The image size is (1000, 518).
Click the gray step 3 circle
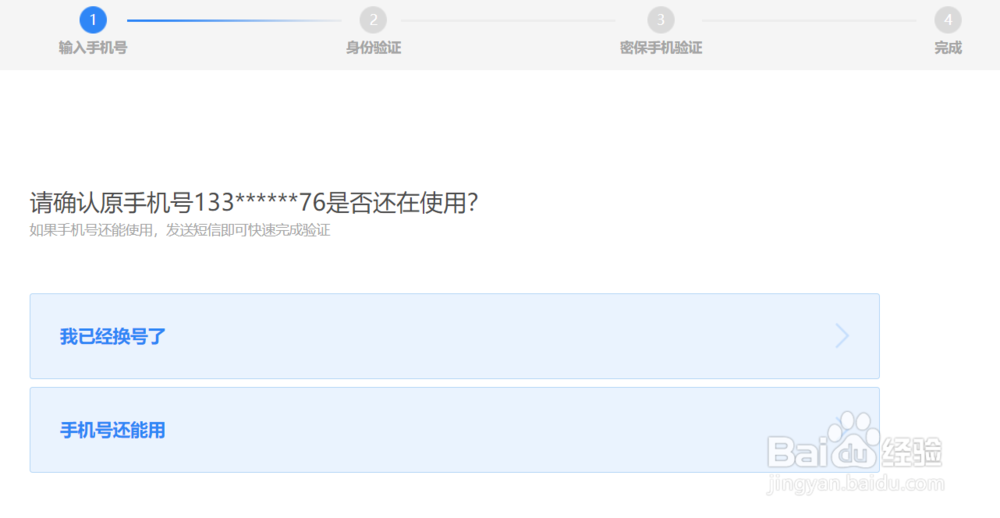click(x=661, y=20)
